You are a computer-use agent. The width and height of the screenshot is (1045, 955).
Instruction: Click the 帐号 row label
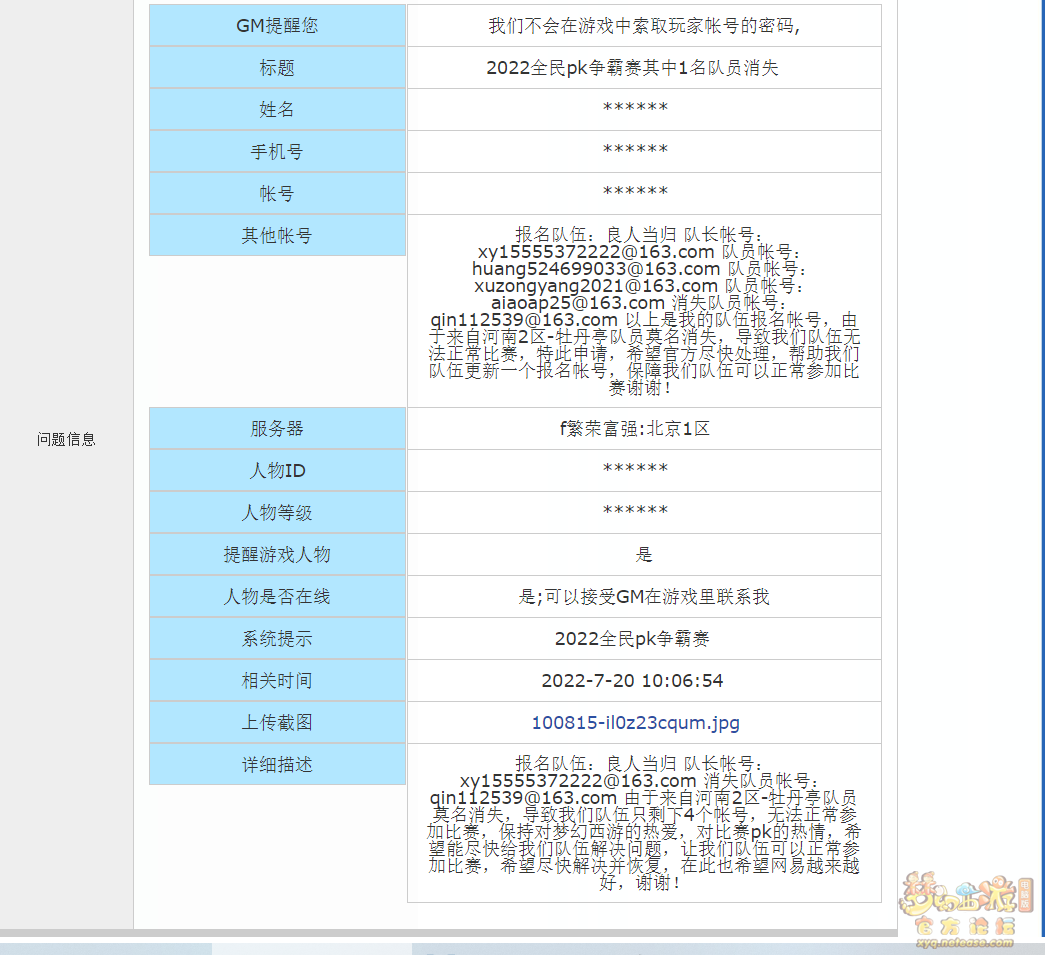click(277, 194)
